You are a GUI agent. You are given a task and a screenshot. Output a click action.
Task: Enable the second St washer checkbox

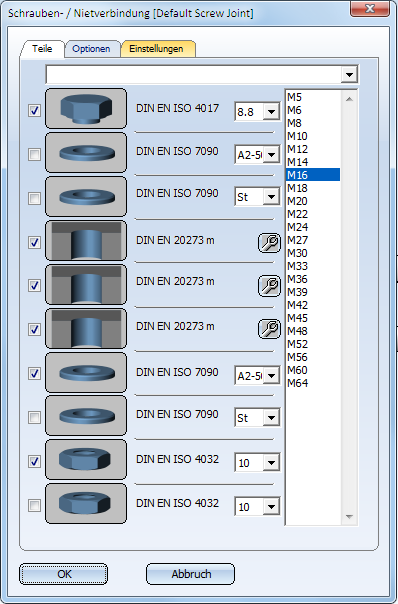[x=34, y=417]
